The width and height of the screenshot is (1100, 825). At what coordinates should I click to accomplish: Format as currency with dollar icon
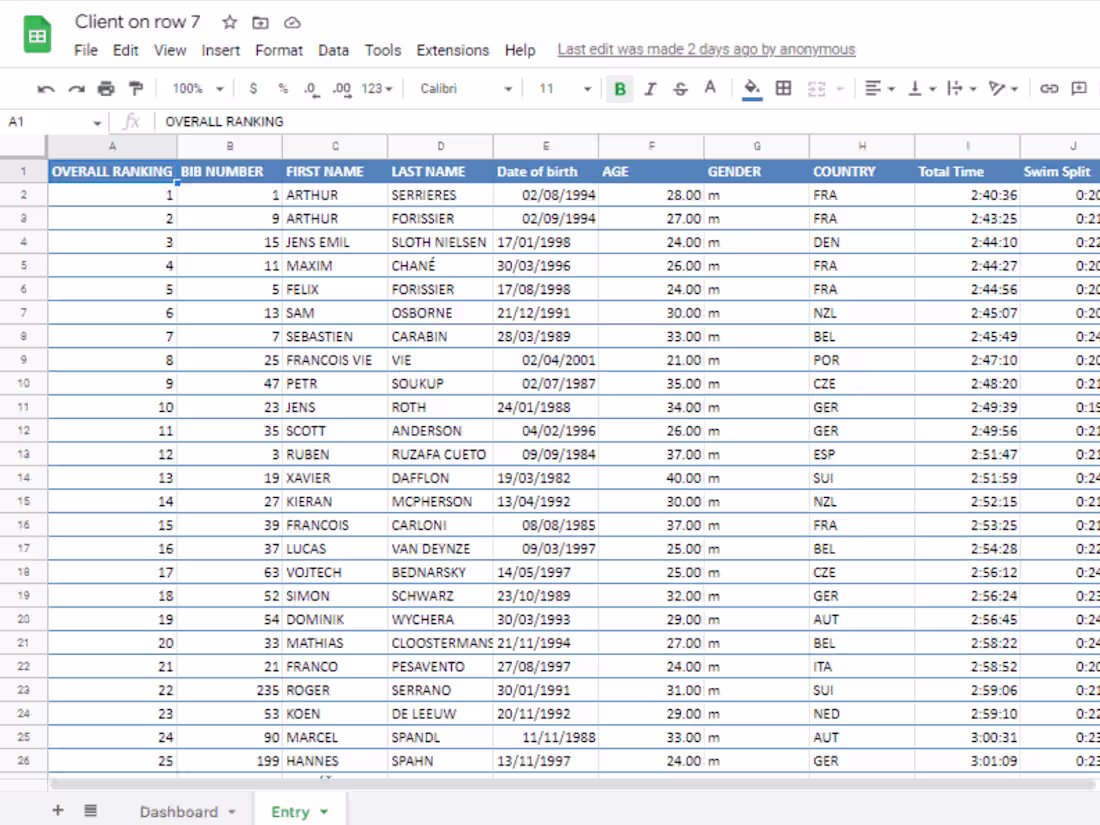pyautogui.click(x=253, y=88)
